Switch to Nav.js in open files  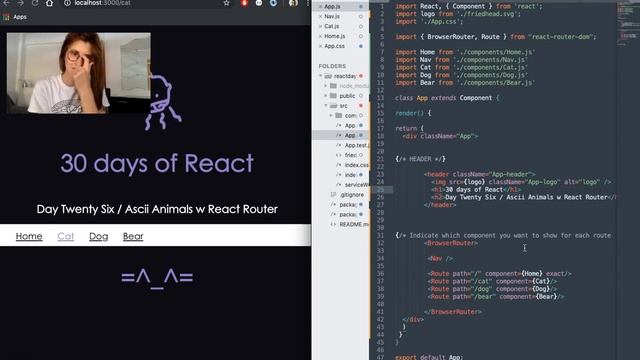(332, 16)
